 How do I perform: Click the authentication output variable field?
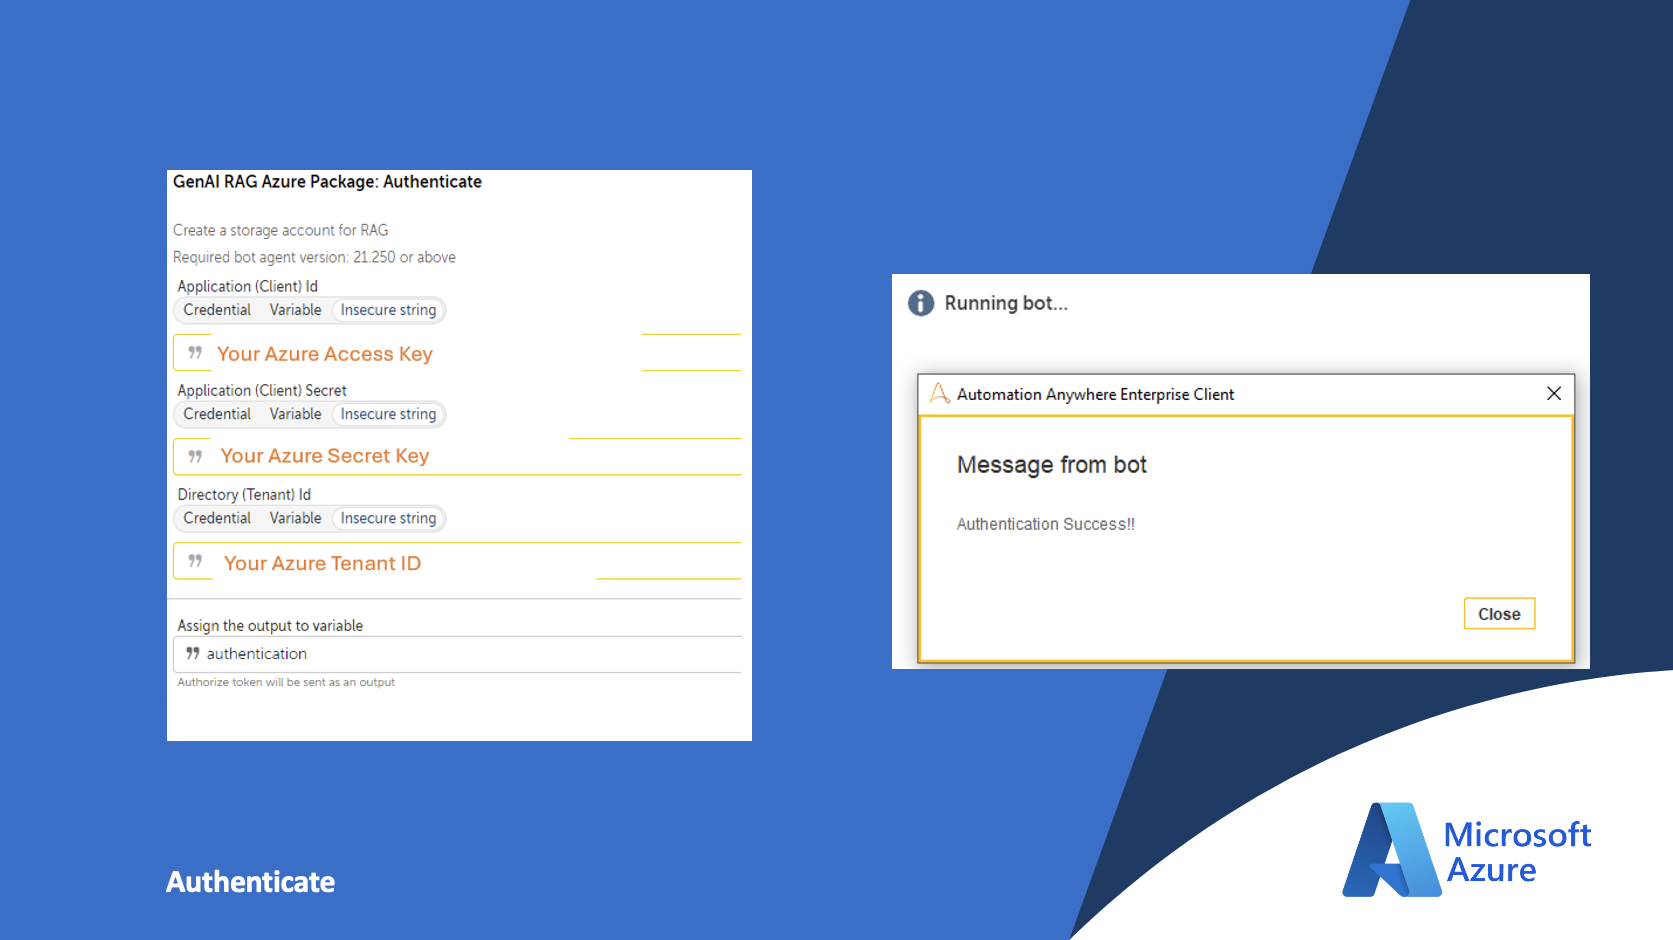coord(457,654)
